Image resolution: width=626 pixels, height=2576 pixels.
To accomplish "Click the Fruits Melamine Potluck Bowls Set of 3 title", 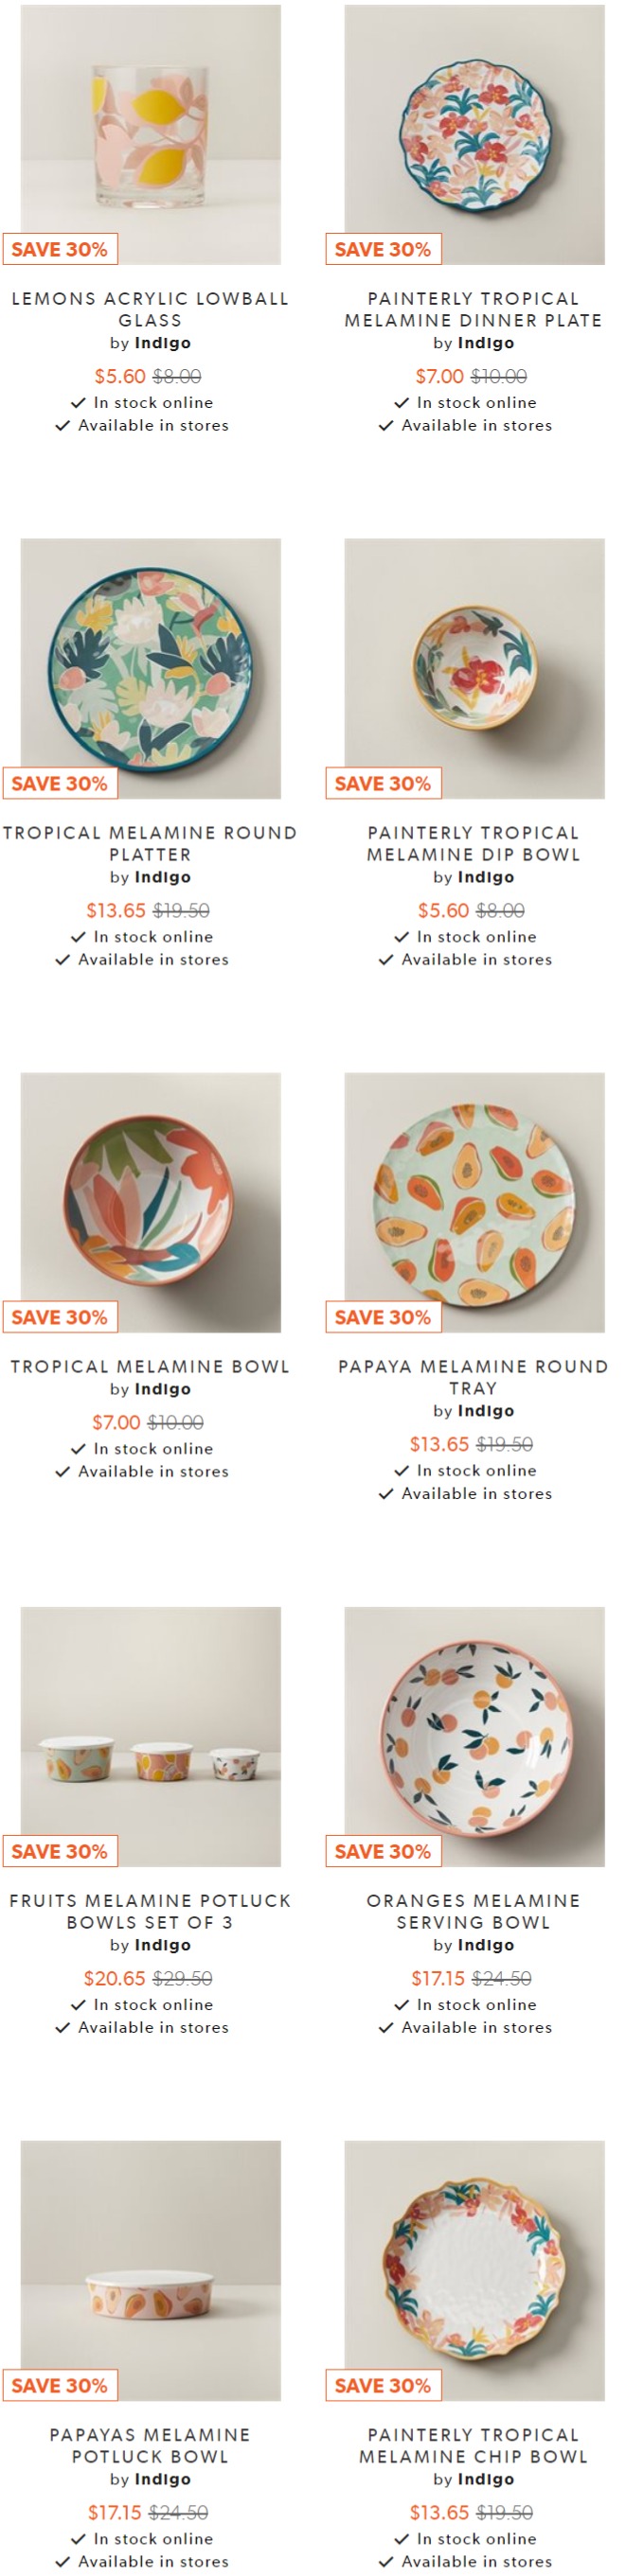I will (150, 1912).
